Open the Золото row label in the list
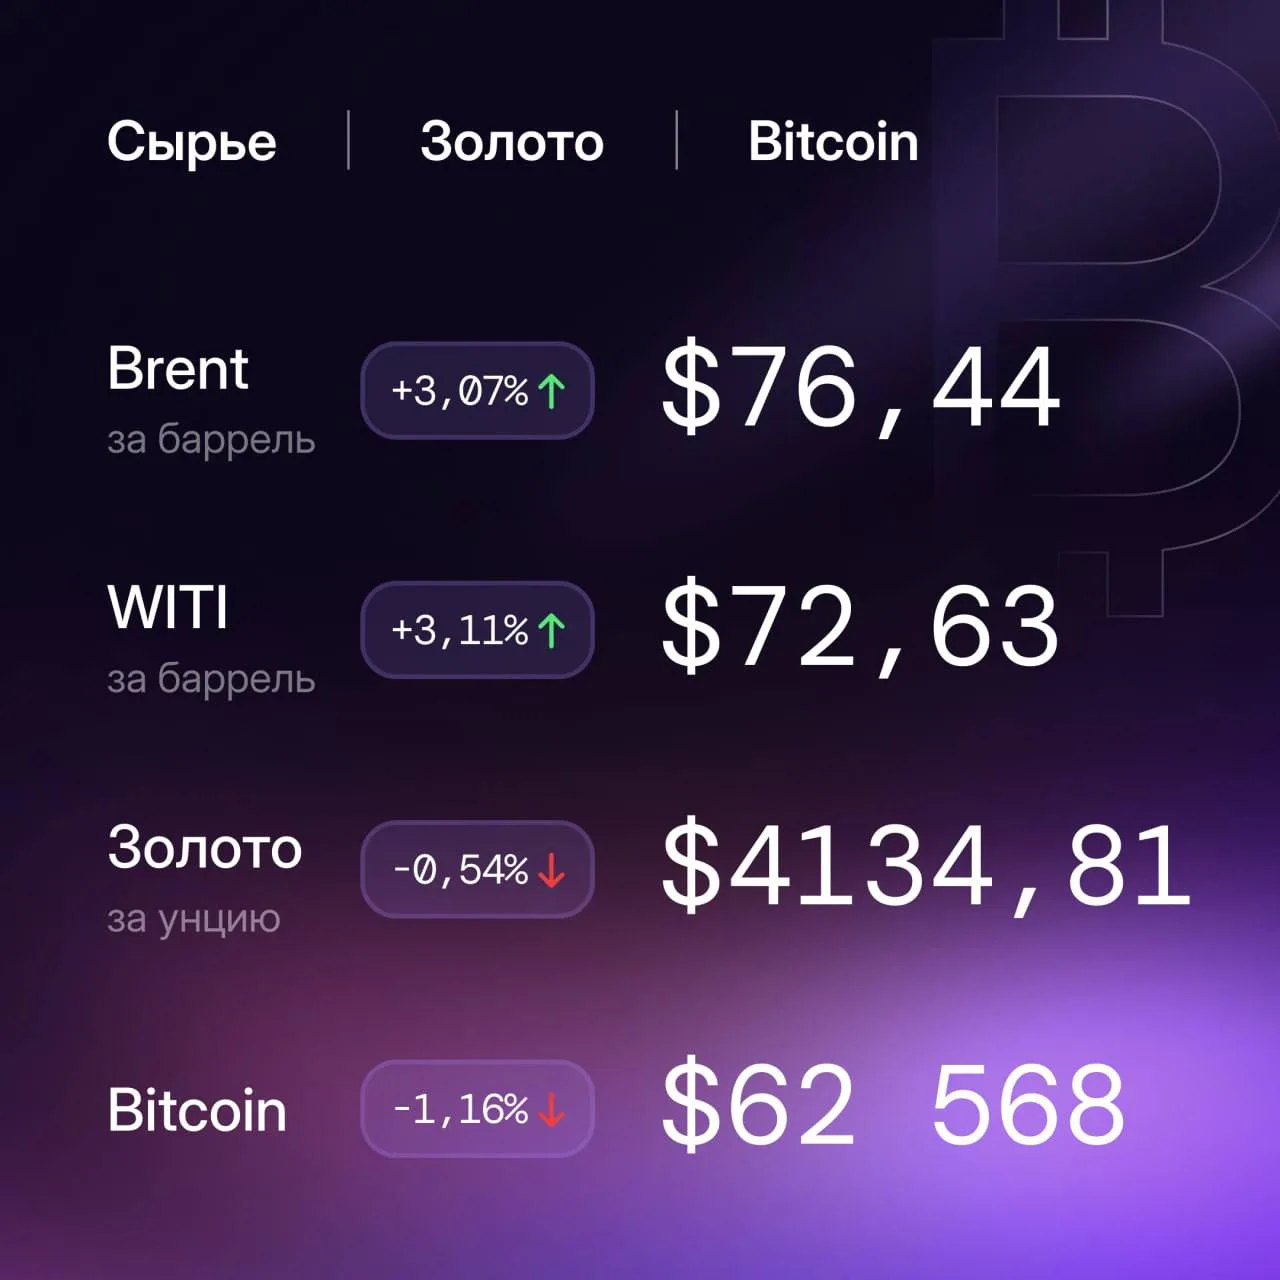 [204, 848]
